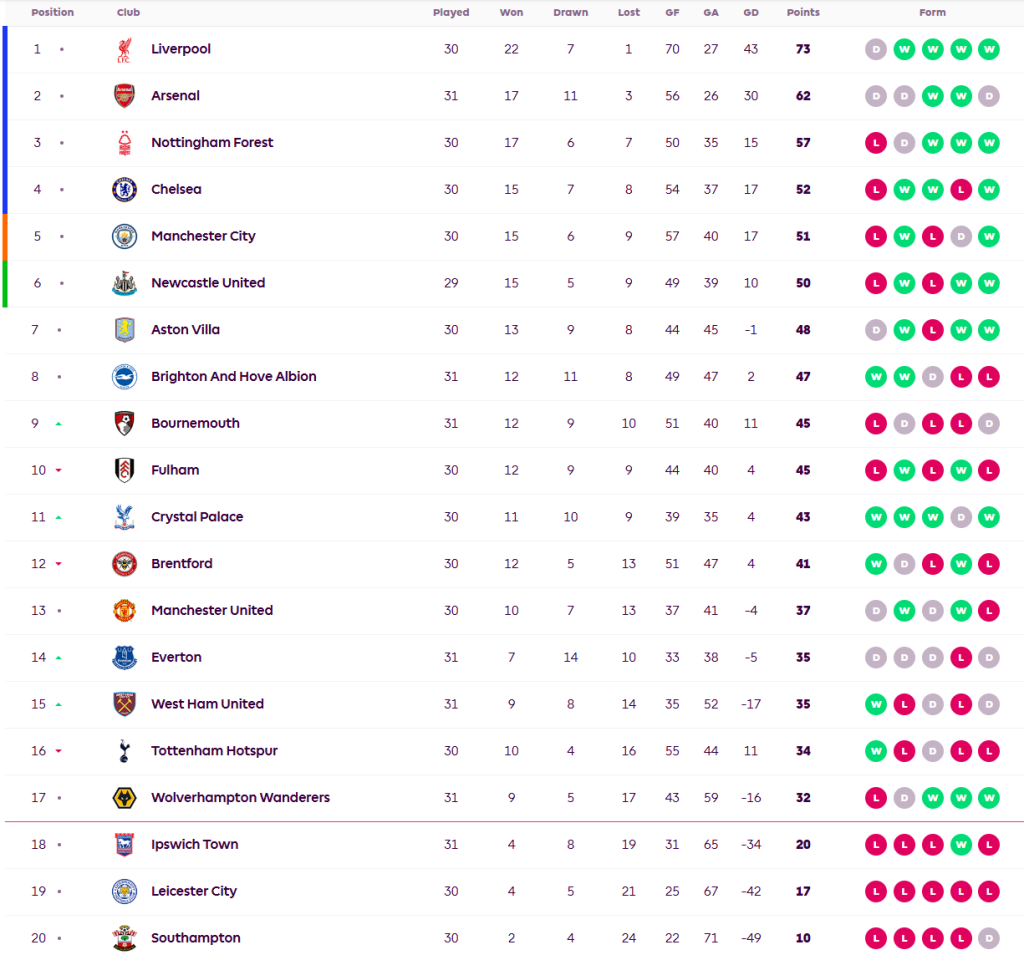The image size is (1024, 955).
Task: Open the Crystal Palace club link
Action: click(197, 517)
